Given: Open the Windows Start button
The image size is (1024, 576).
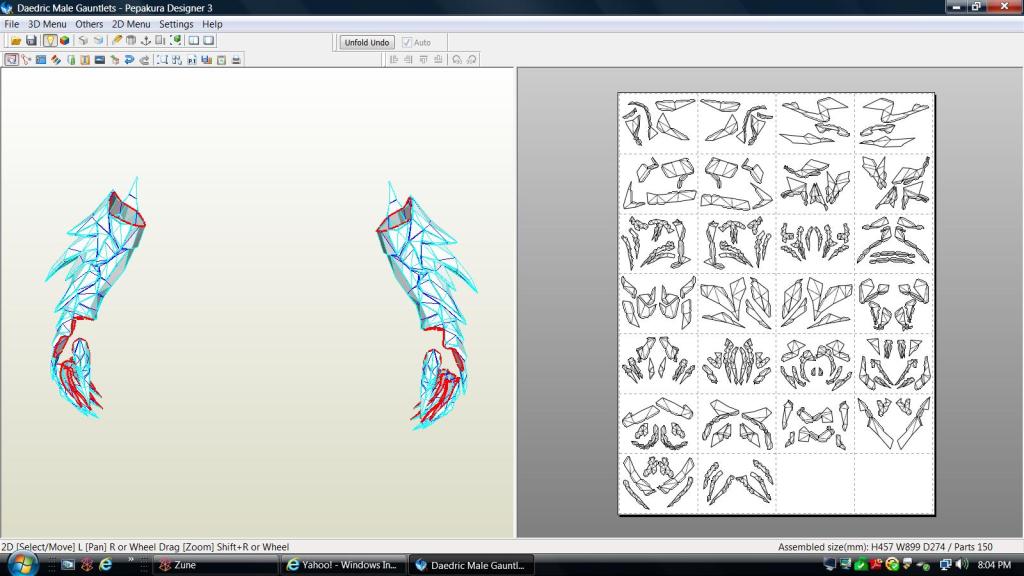Looking at the screenshot, I should point(22,564).
